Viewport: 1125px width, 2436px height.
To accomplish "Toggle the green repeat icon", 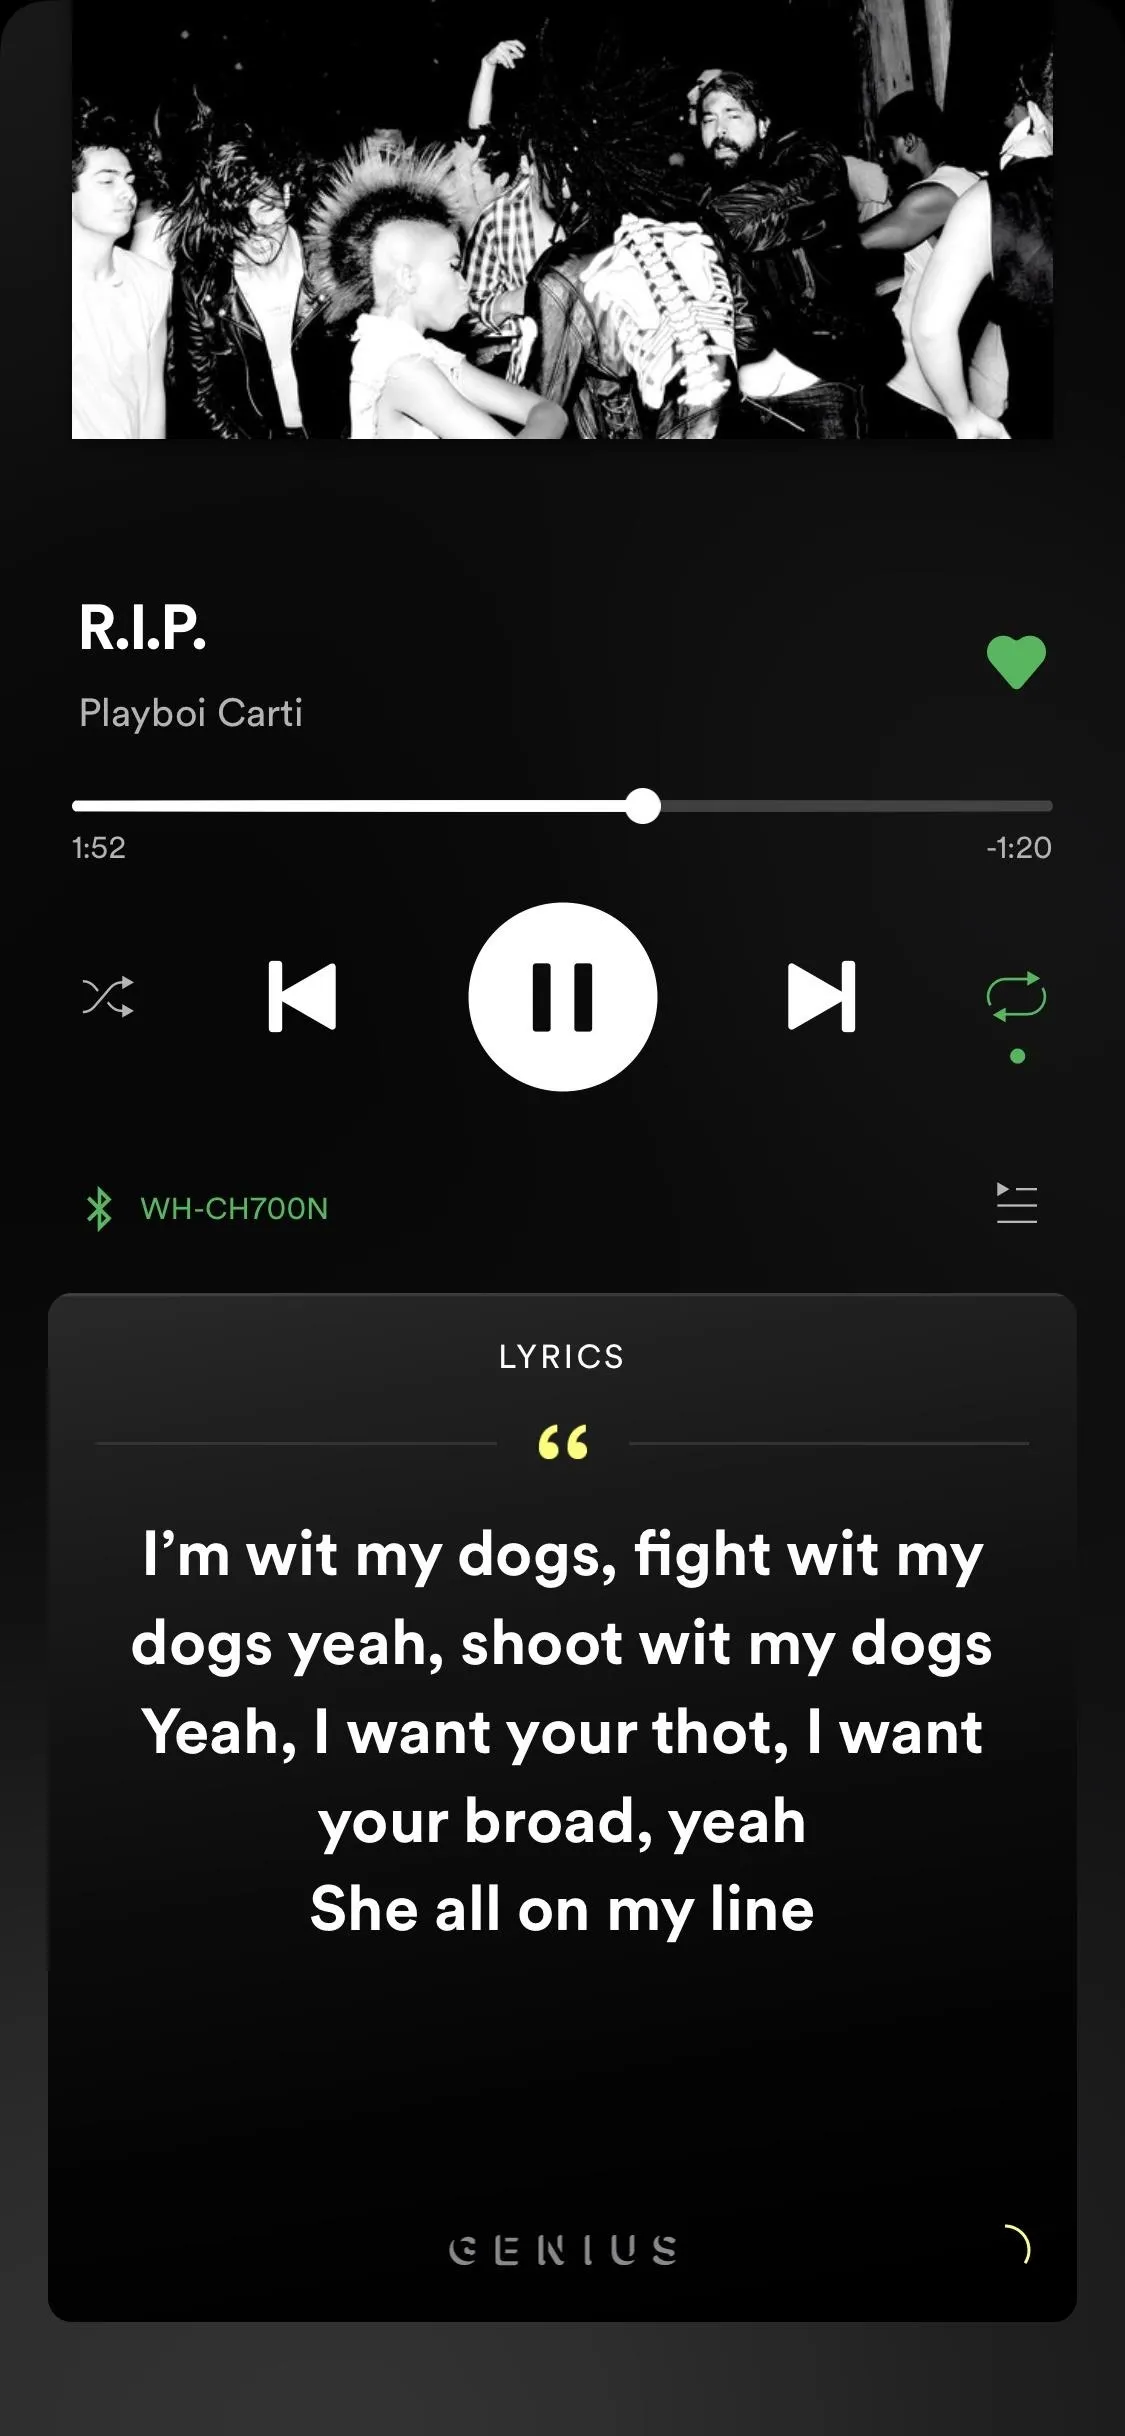I will 1016,997.
